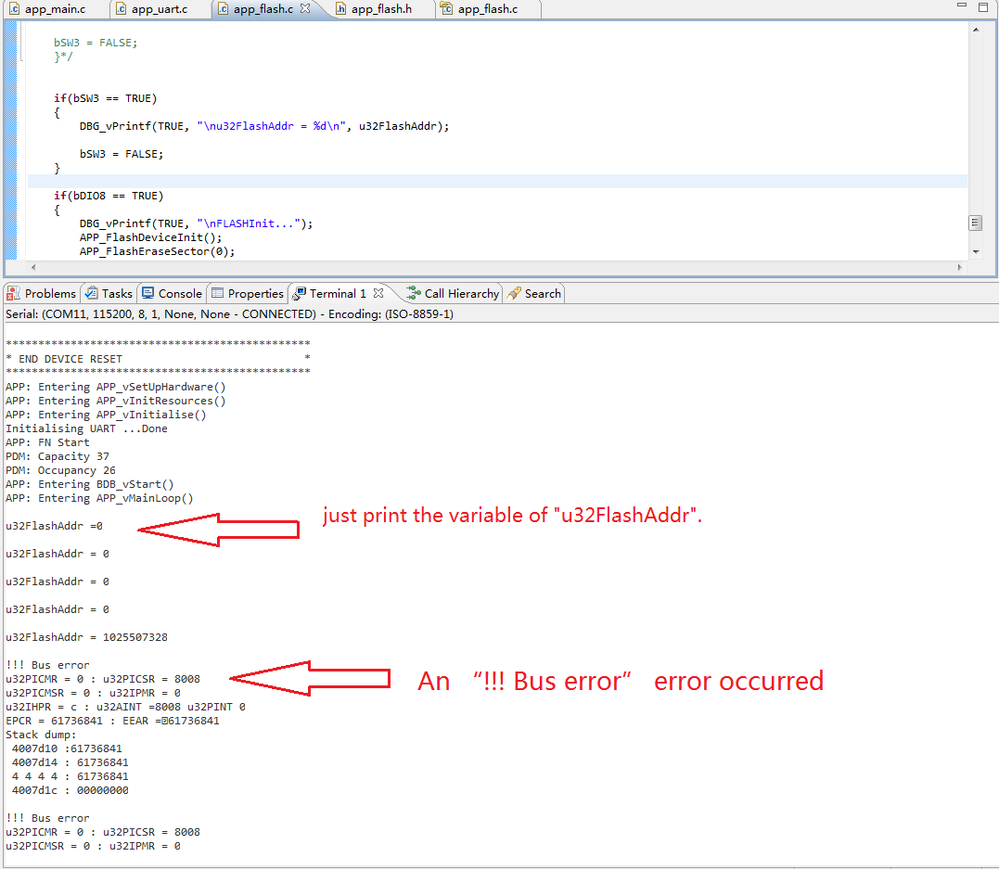
Task: Click the Properties table icon
Action: click(218, 293)
